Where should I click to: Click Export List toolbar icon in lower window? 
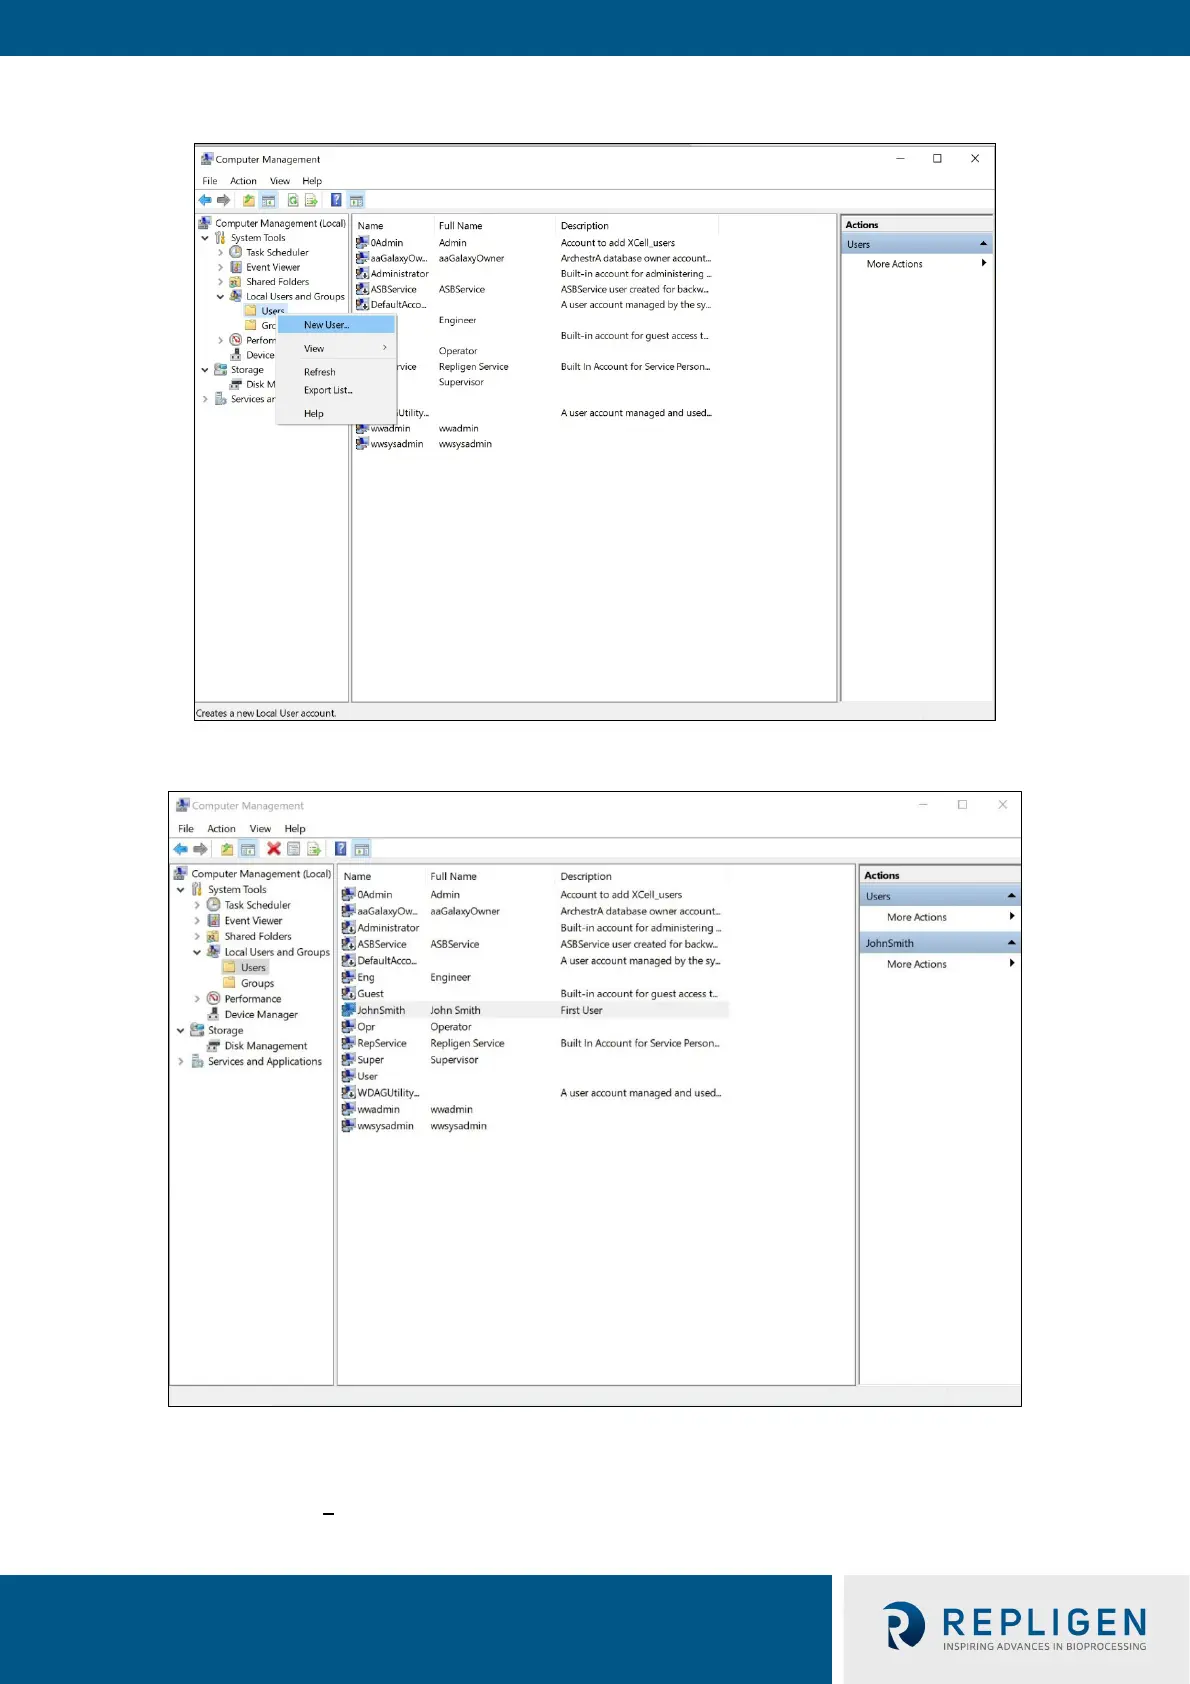coord(313,849)
